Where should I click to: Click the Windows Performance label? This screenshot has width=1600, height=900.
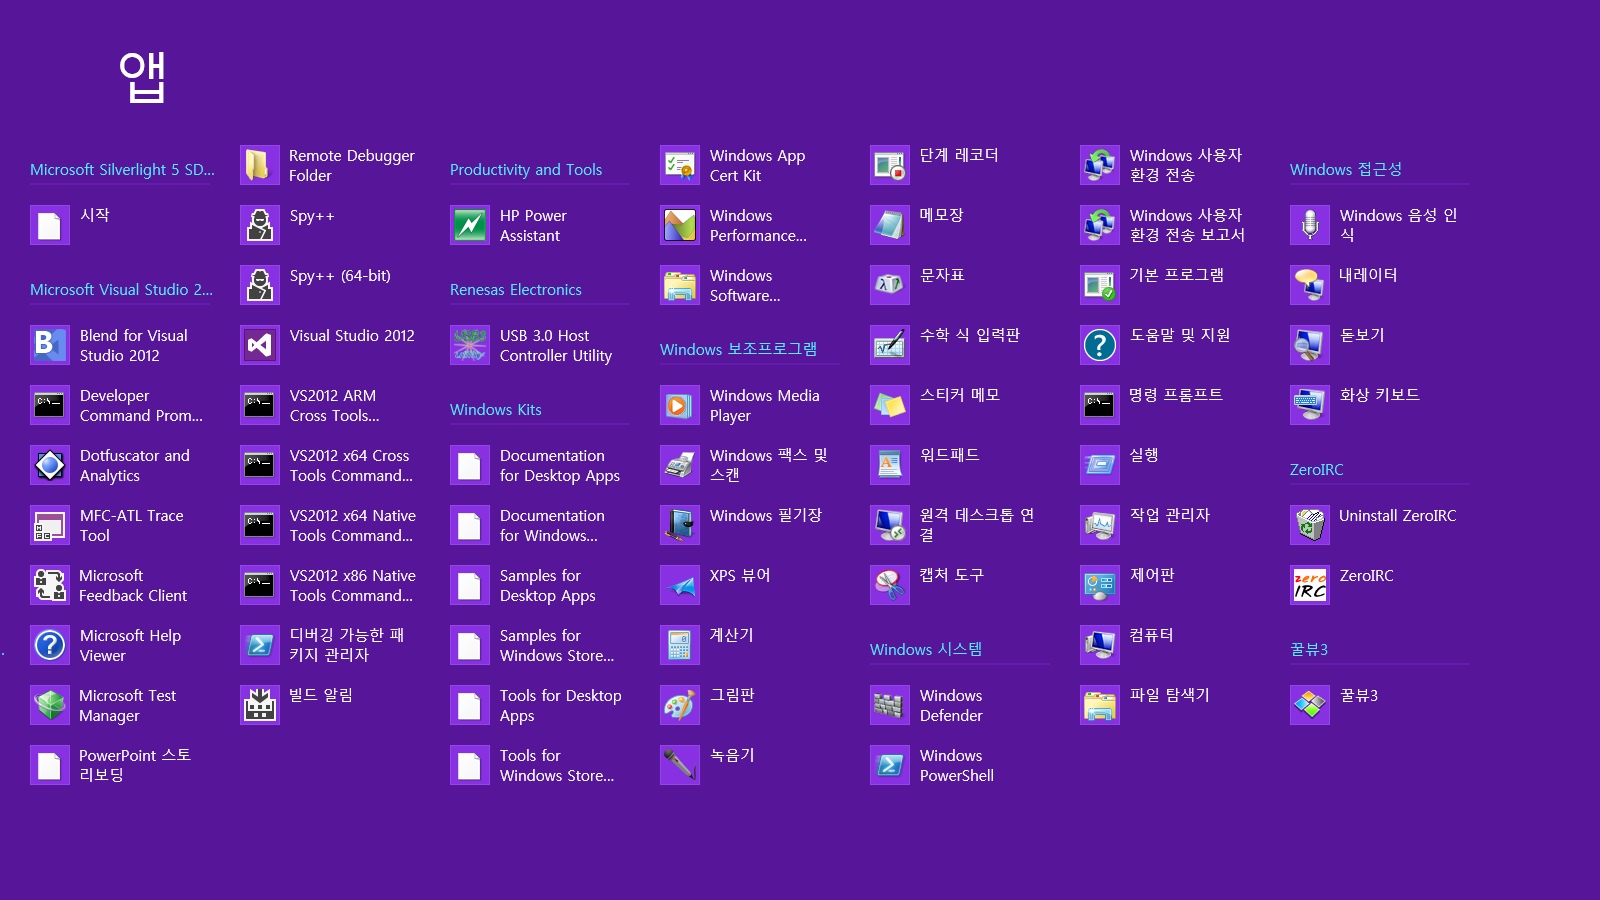point(758,226)
